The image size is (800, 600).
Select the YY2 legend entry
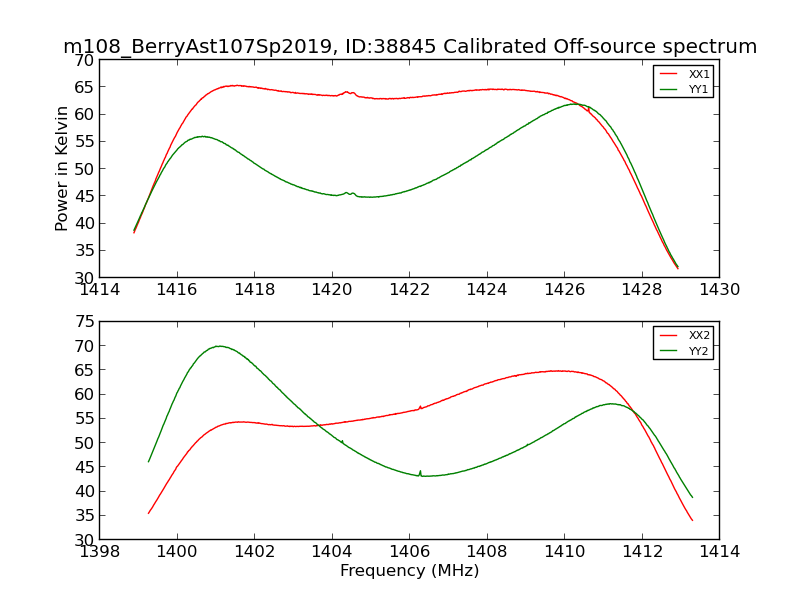pos(684,351)
